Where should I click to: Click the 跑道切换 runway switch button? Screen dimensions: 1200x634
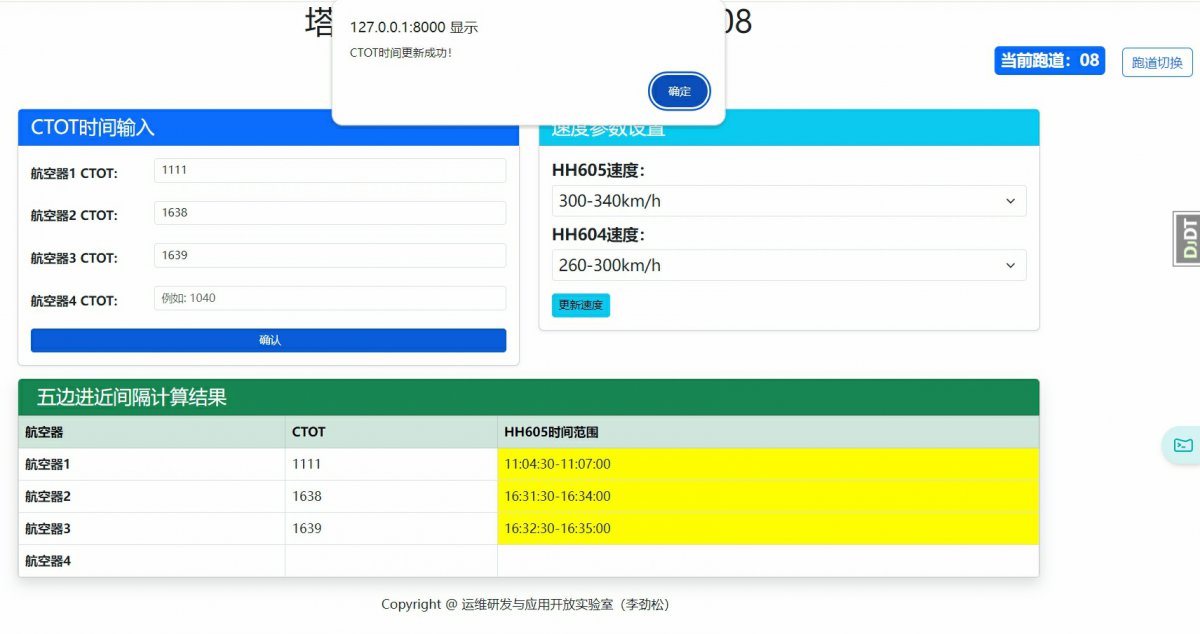click(1156, 61)
